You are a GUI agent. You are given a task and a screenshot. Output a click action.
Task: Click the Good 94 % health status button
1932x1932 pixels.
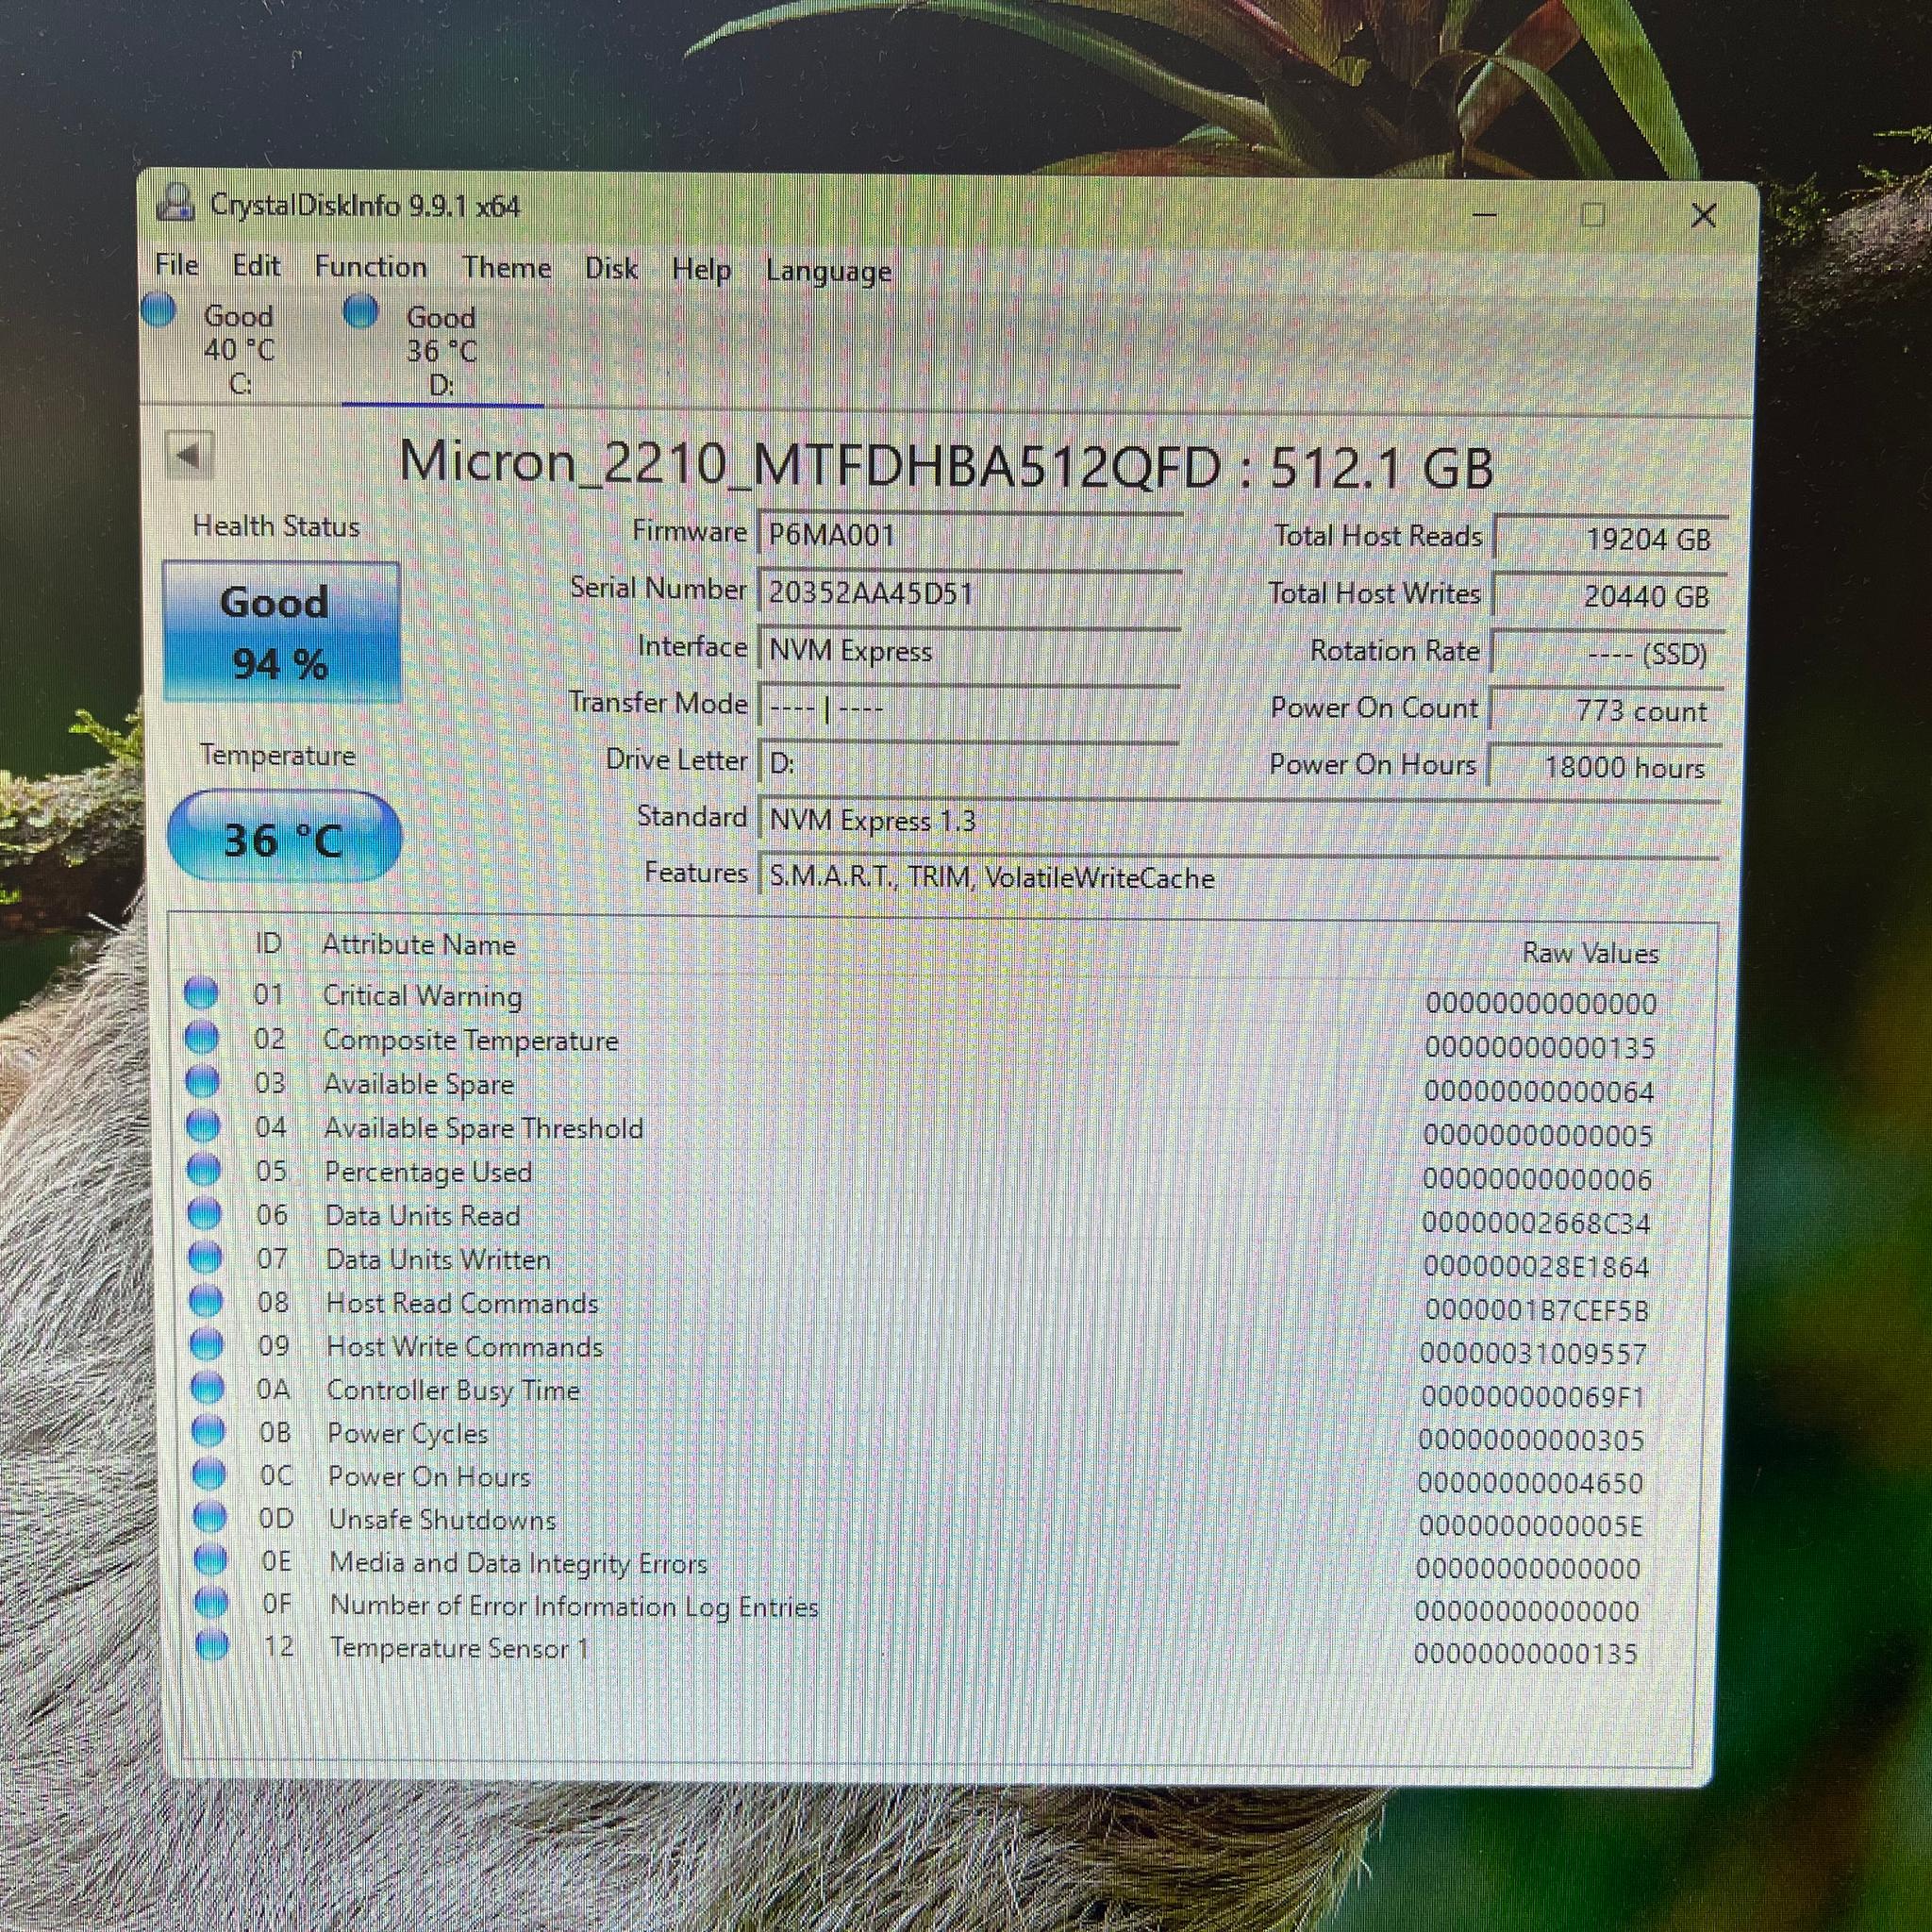point(281,632)
